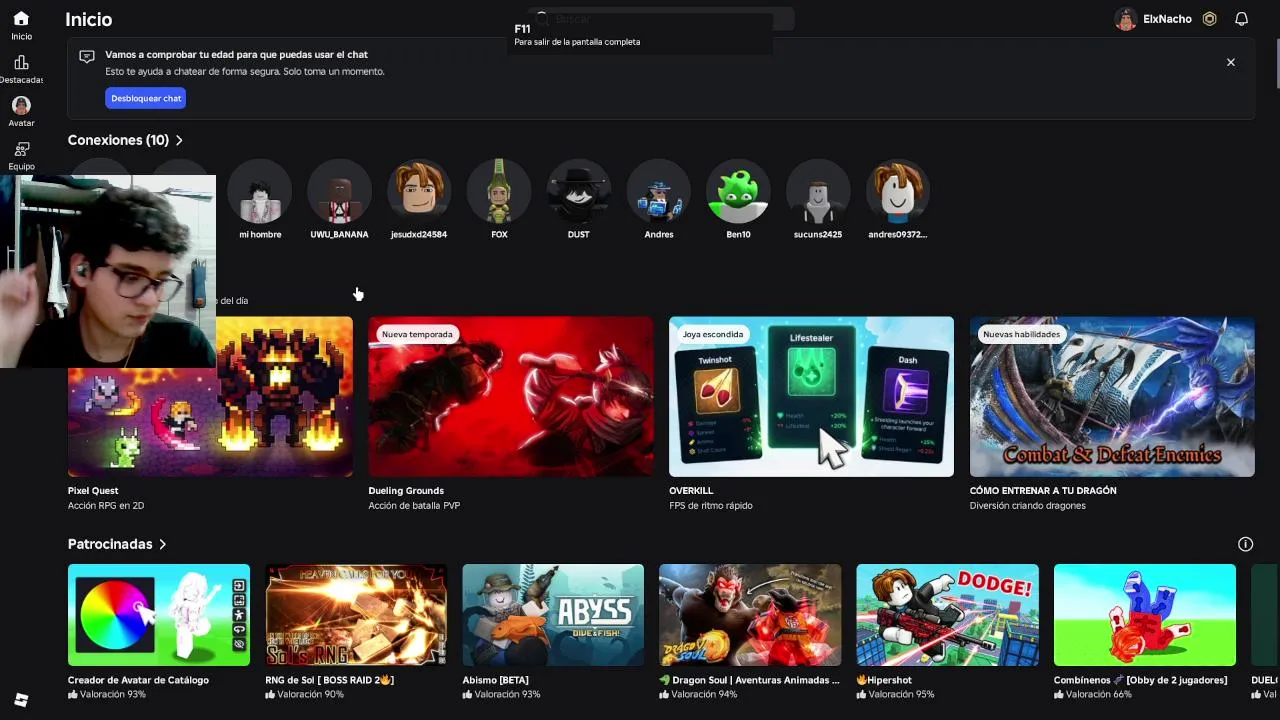
Task: Open the Dueling Grounds game image
Action: (510, 397)
